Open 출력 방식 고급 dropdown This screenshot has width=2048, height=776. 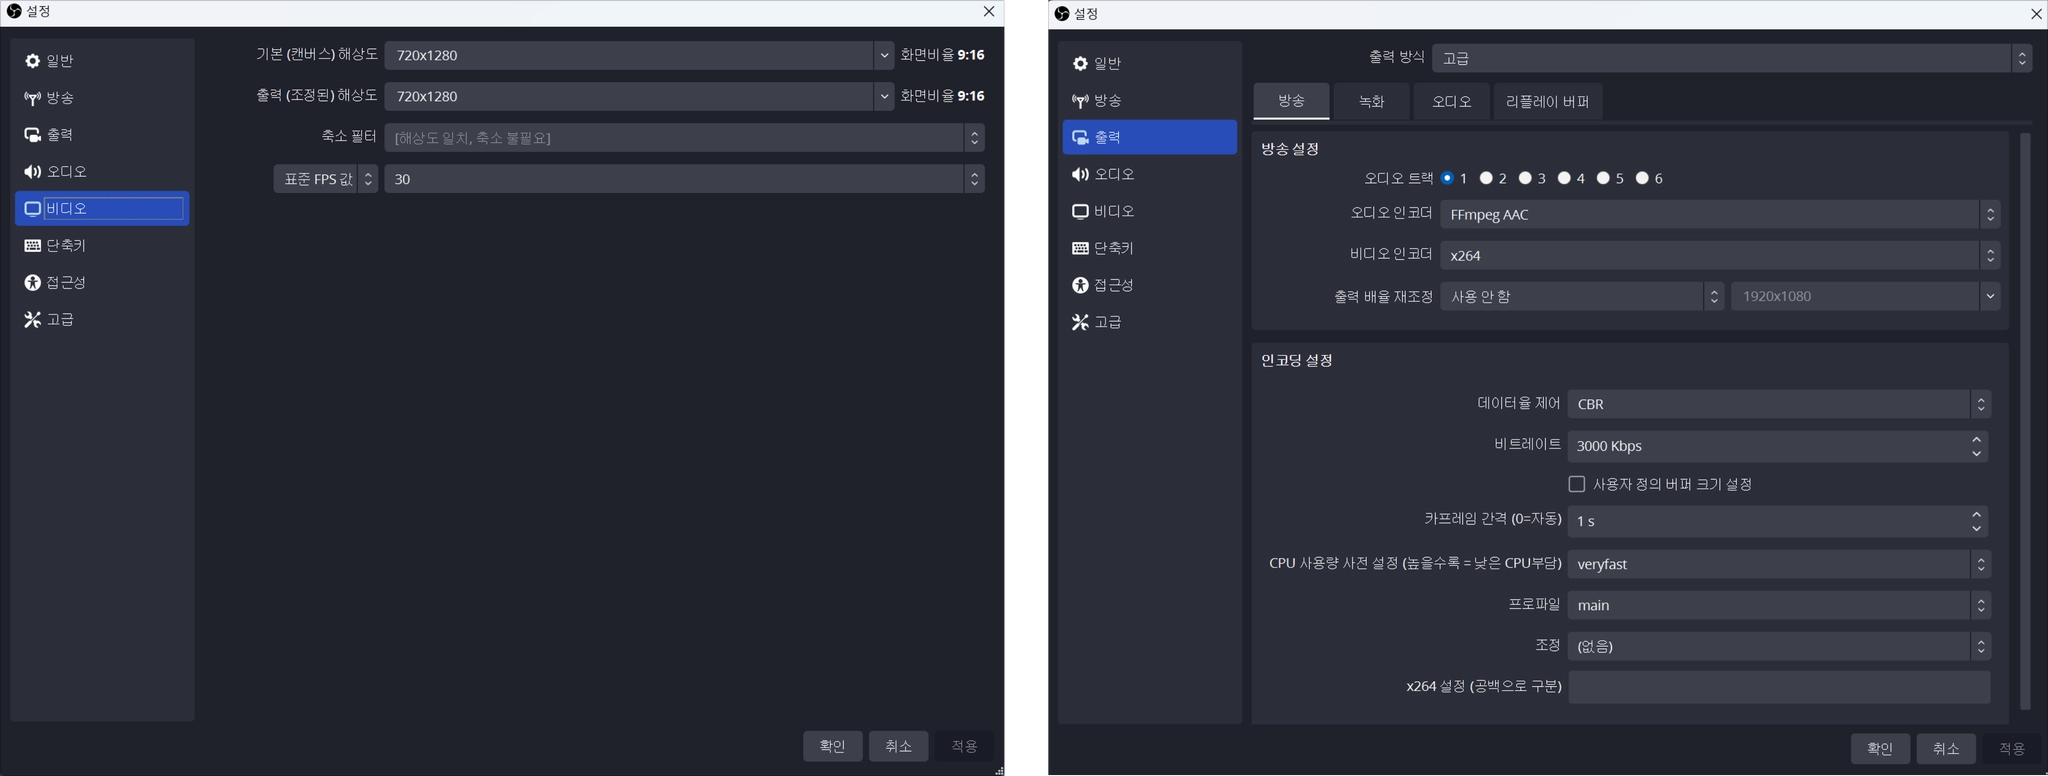1732,58
